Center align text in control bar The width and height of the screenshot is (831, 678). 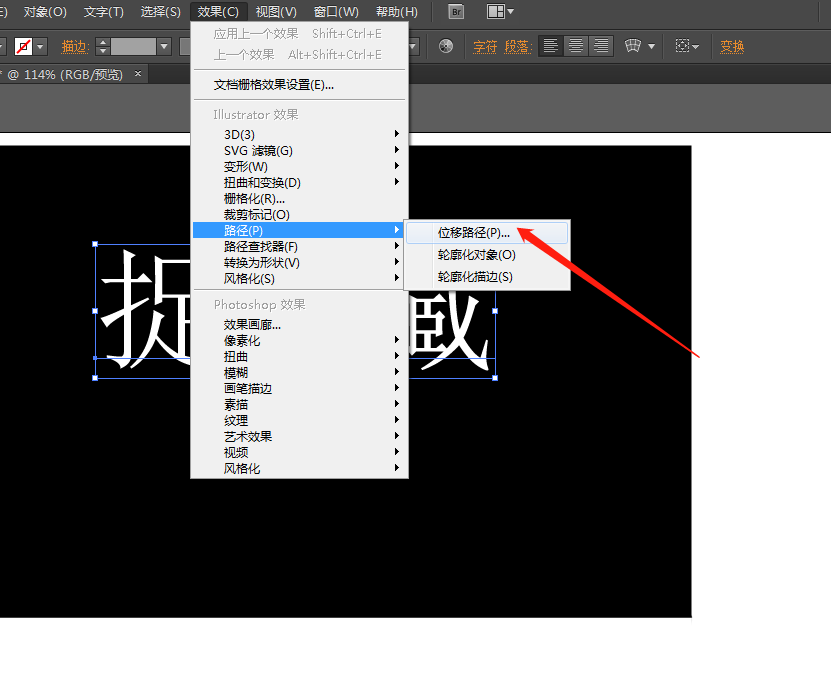(x=575, y=46)
